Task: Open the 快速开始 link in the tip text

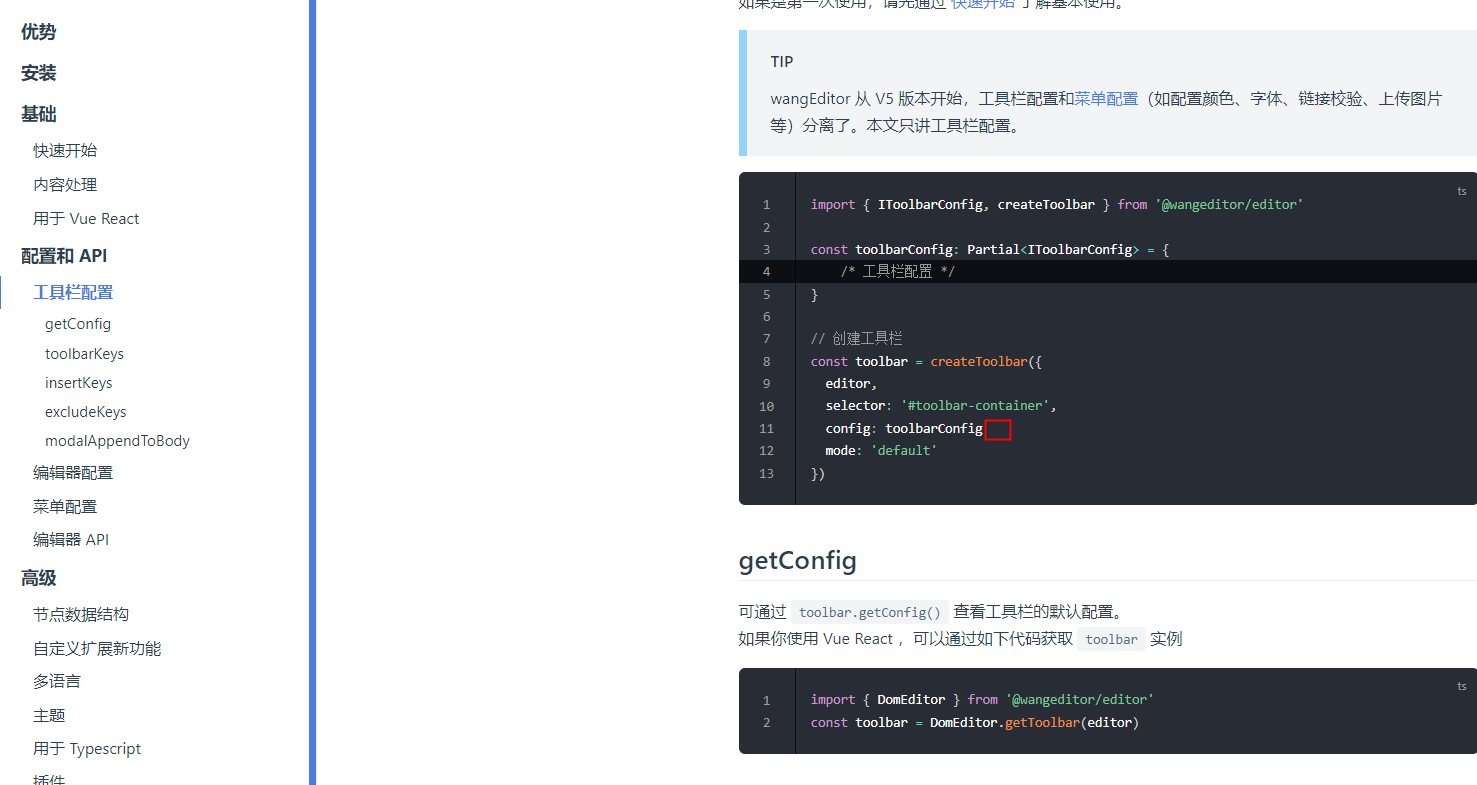Action: [x=982, y=4]
